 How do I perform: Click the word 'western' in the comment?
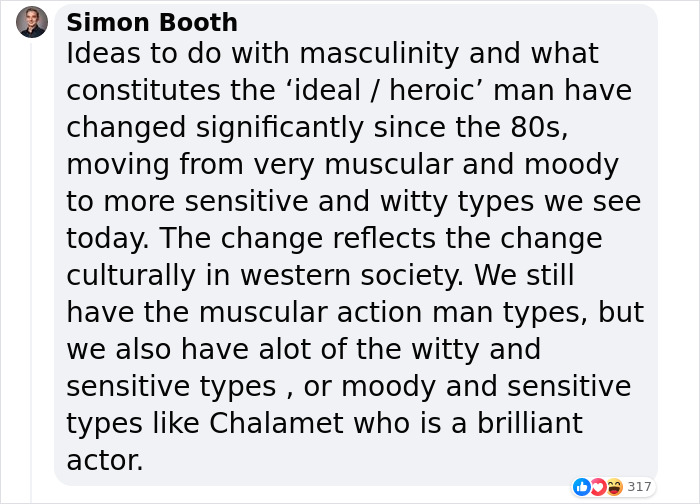[295, 276]
